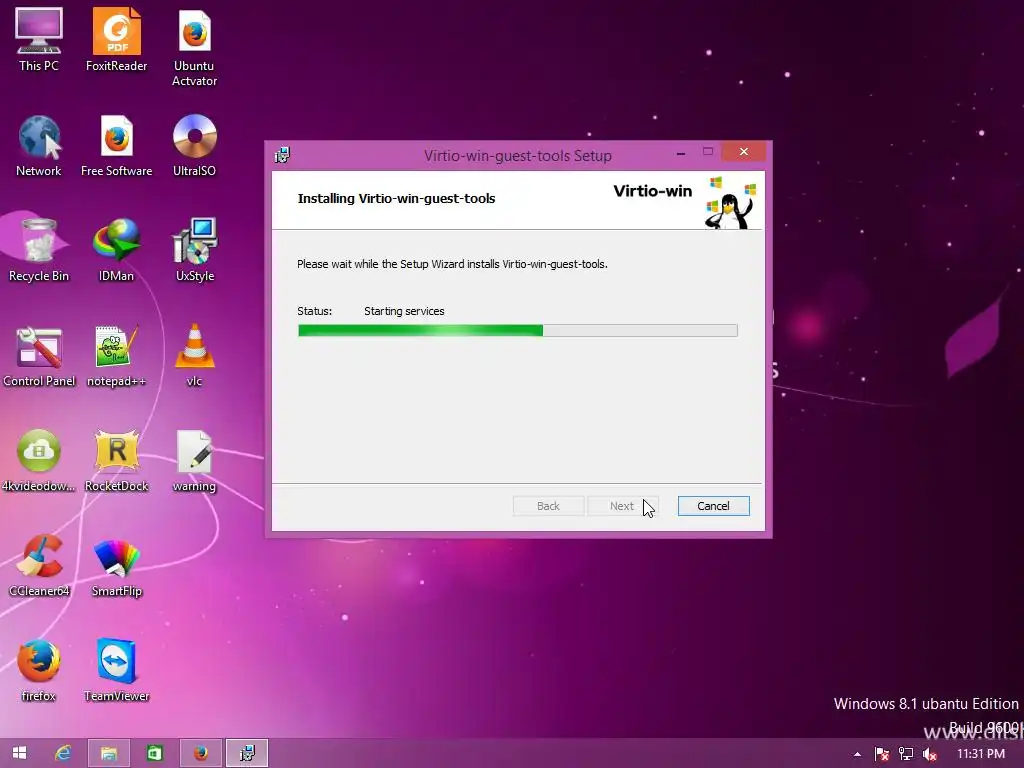1024x768 pixels.
Task: Select the vlc desktop icon
Action: [194, 355]
